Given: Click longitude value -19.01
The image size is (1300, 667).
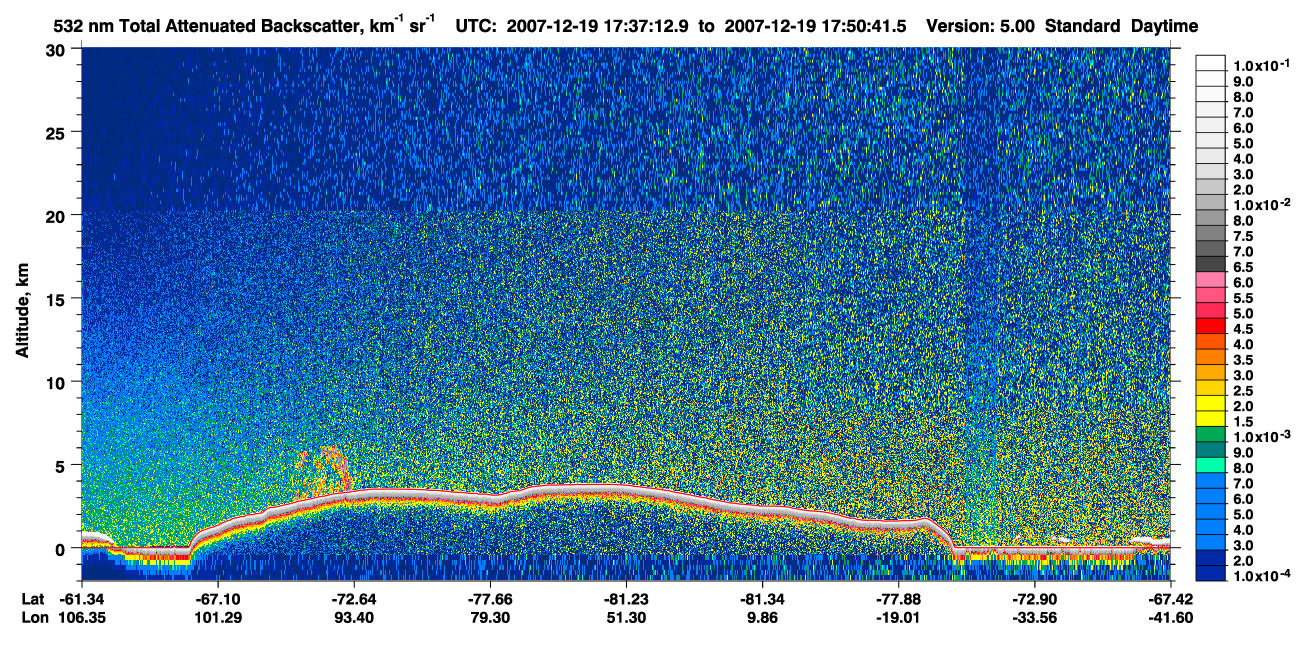Looking at the screenshot, I should click(898, 617).
